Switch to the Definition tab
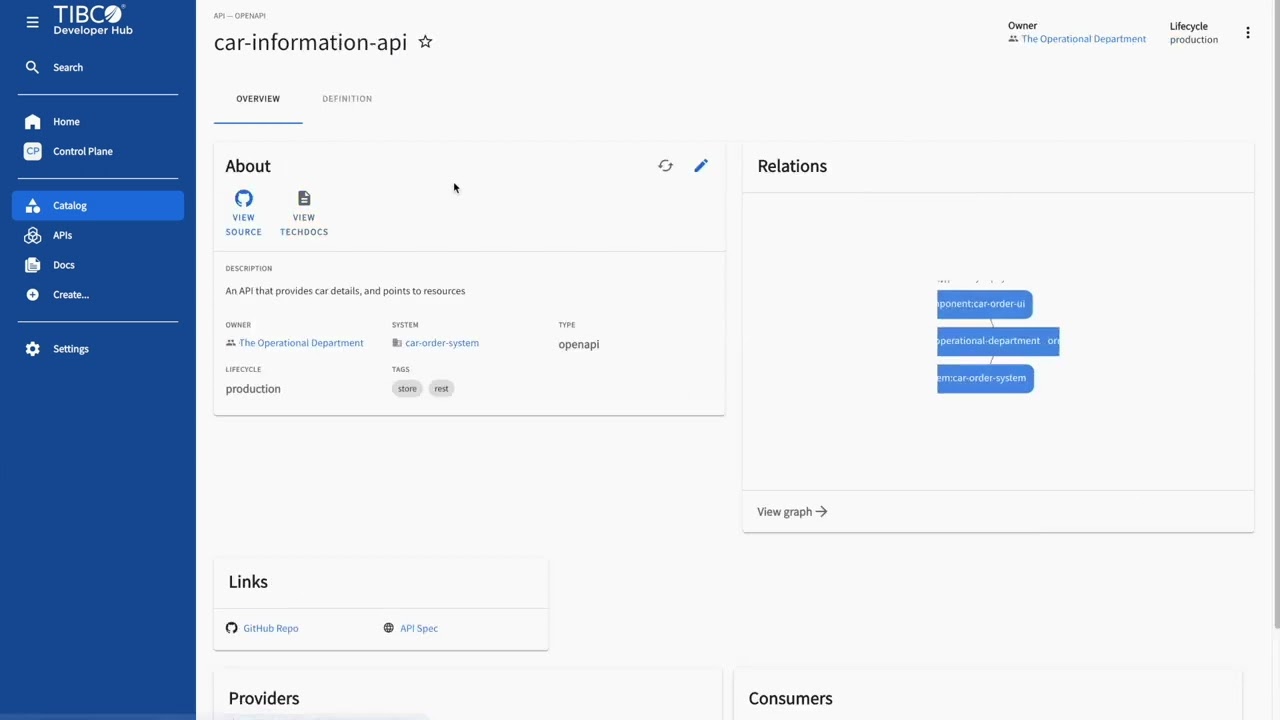Screen dimensions: 1280x720 click(347, 99)
